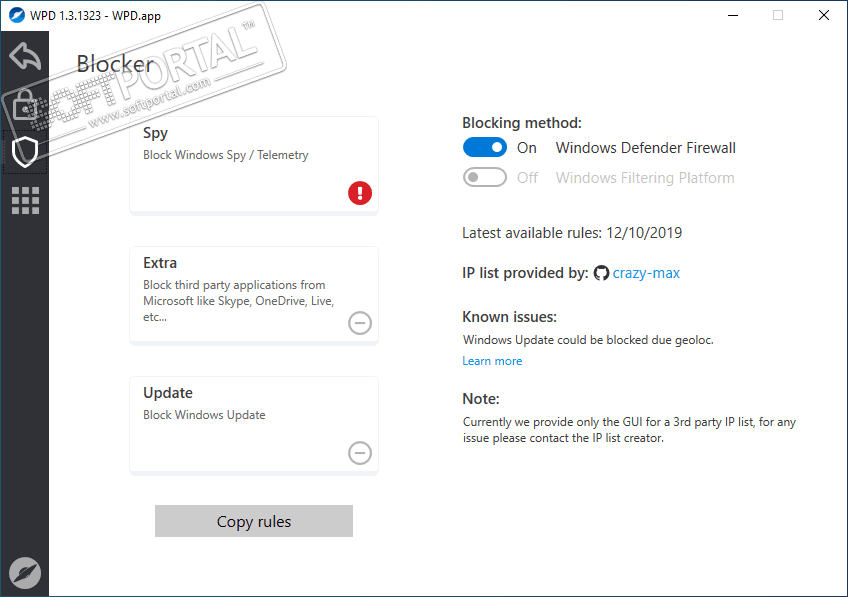Close the WPD window
This screenshot has width=848, height=597.
click(824, 15)
